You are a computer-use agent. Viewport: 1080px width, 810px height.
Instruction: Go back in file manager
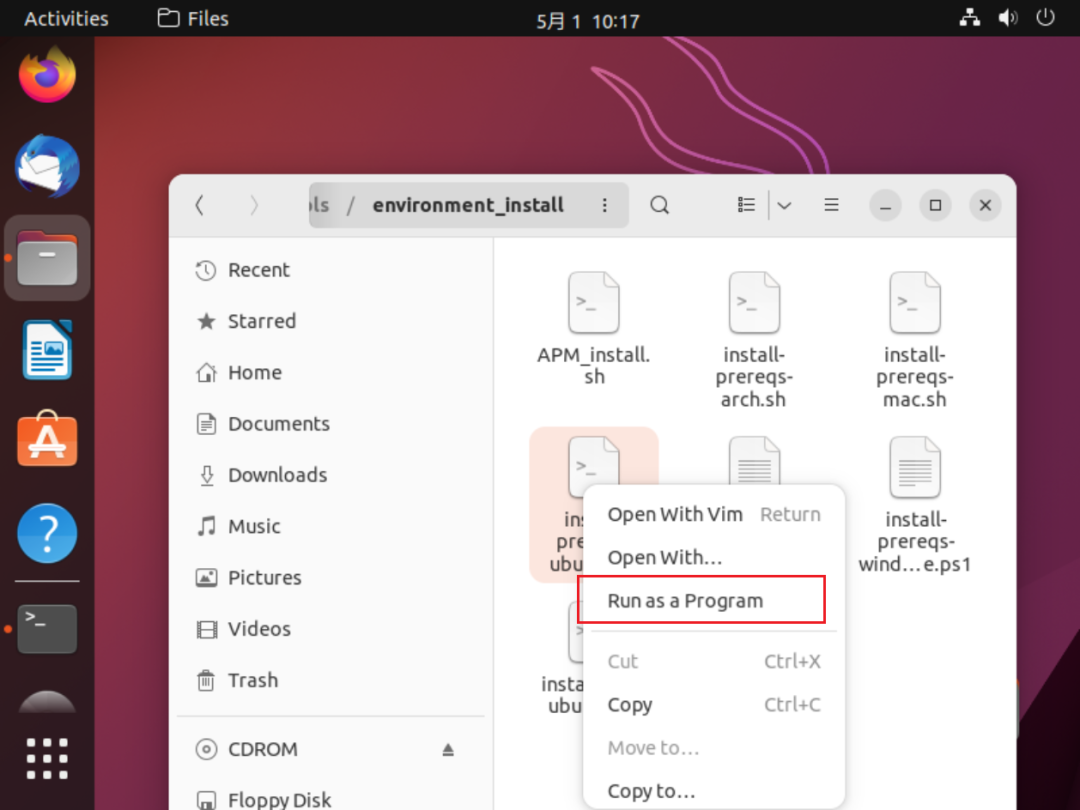pyautogui.click(x=200, y=205)
